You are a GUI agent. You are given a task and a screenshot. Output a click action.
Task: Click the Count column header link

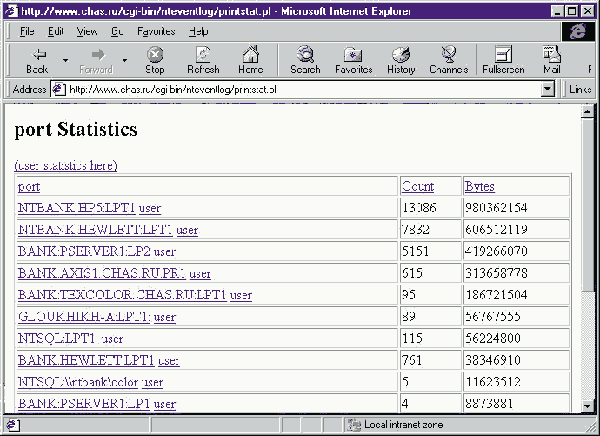coord(417,186)
